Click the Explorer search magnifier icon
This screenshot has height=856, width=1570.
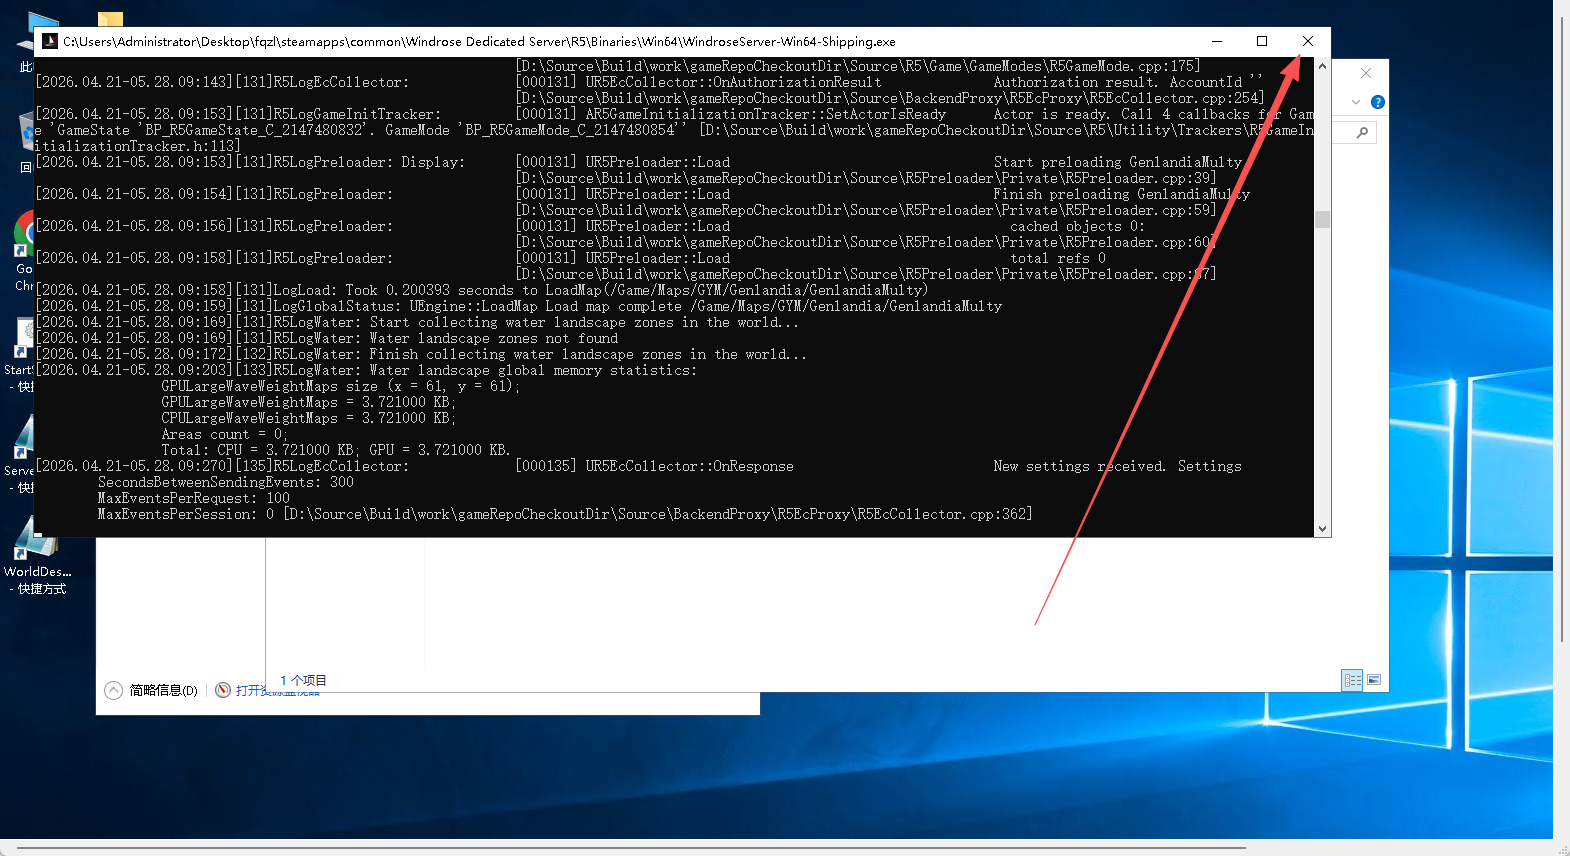pos(1362,133)
